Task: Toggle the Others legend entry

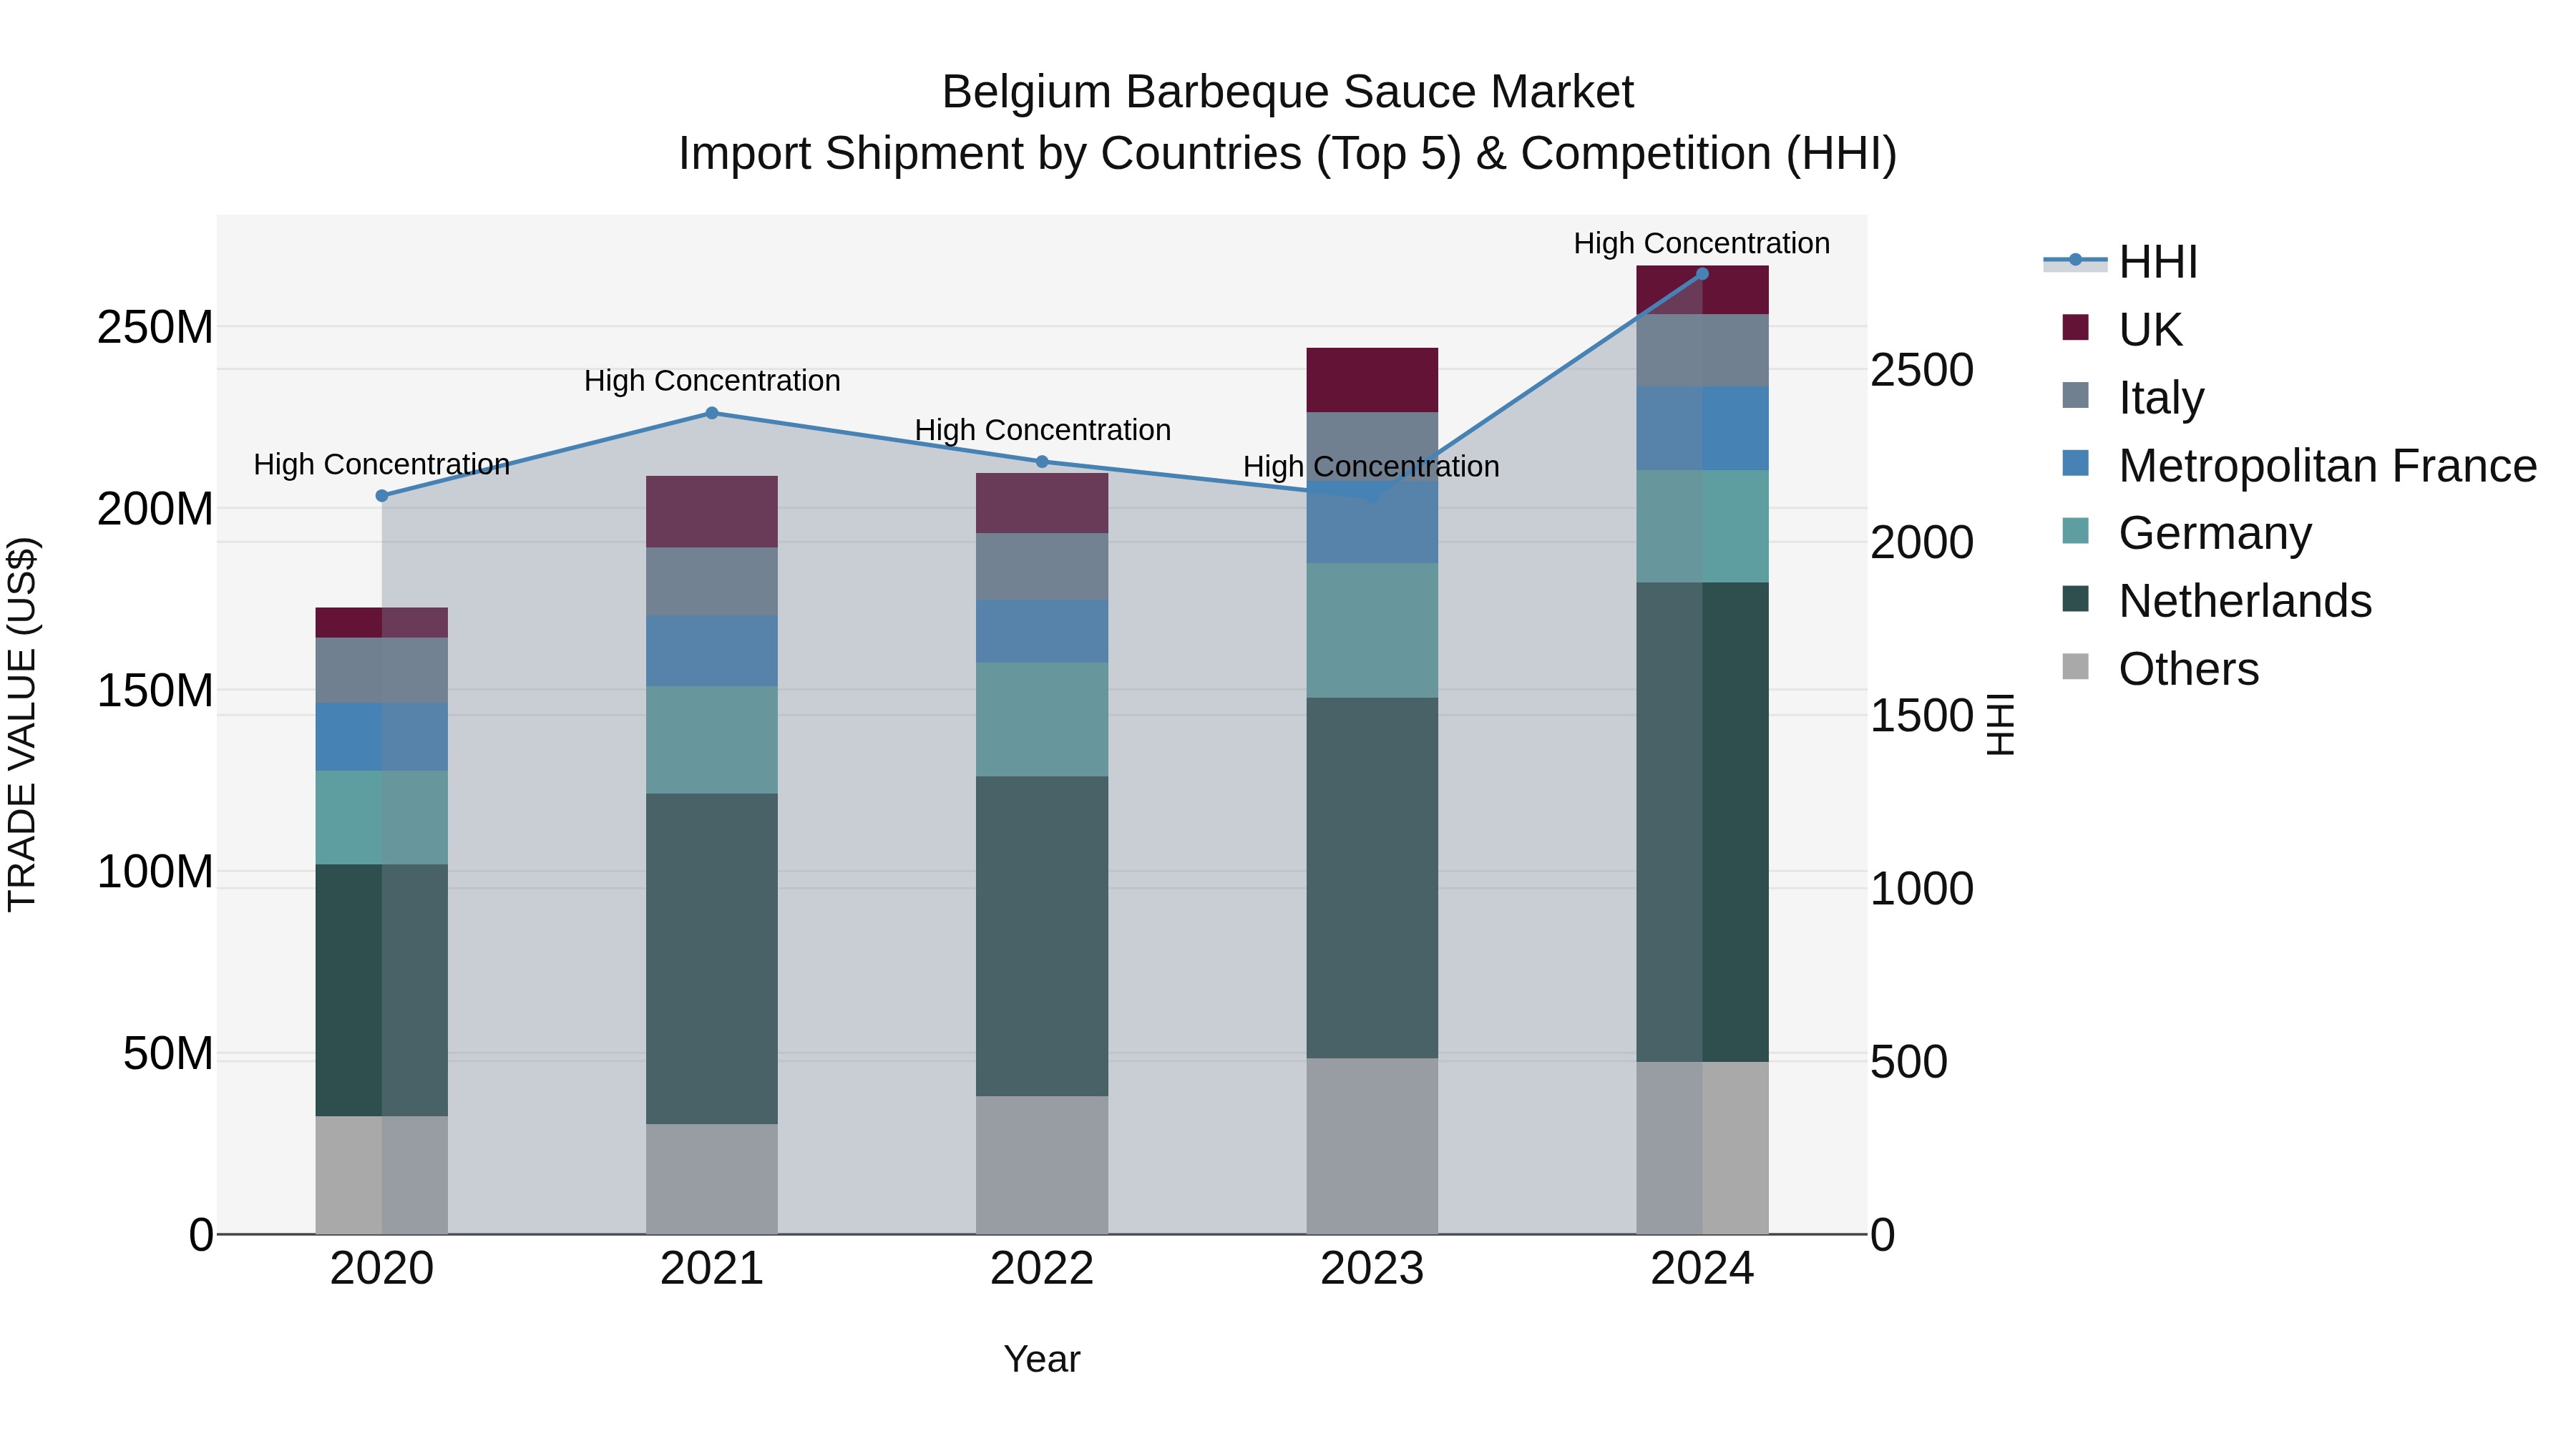Action: point(2160,668)
